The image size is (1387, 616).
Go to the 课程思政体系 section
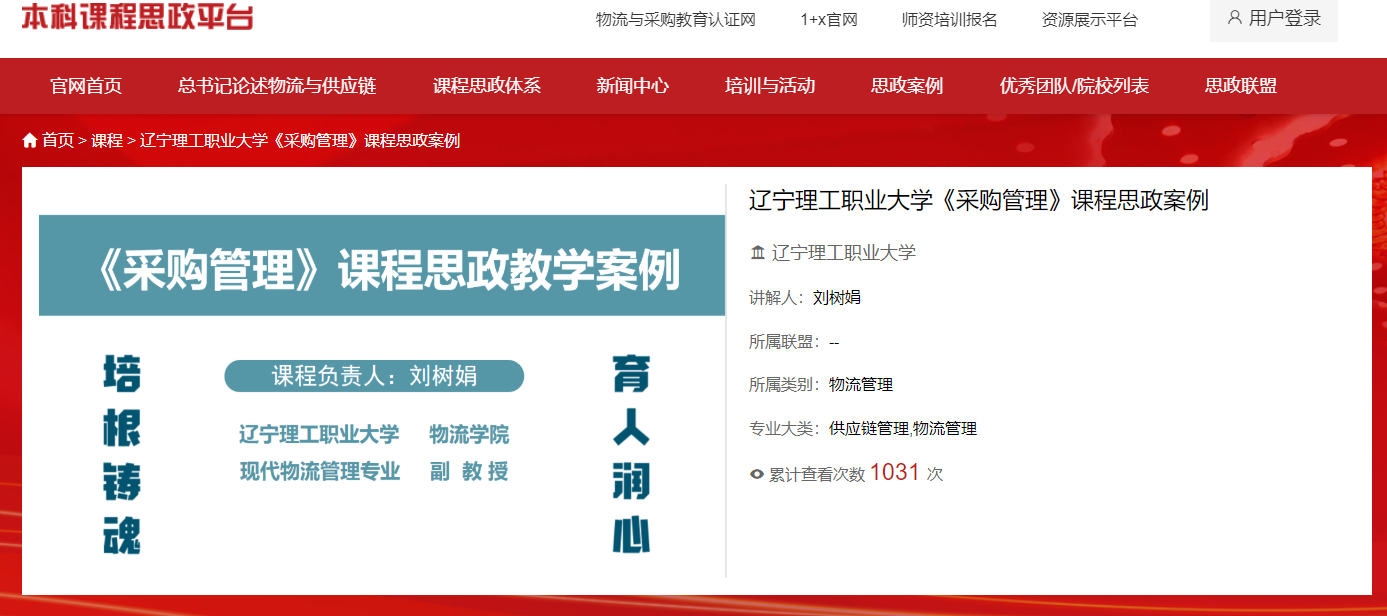coord(487,86)
